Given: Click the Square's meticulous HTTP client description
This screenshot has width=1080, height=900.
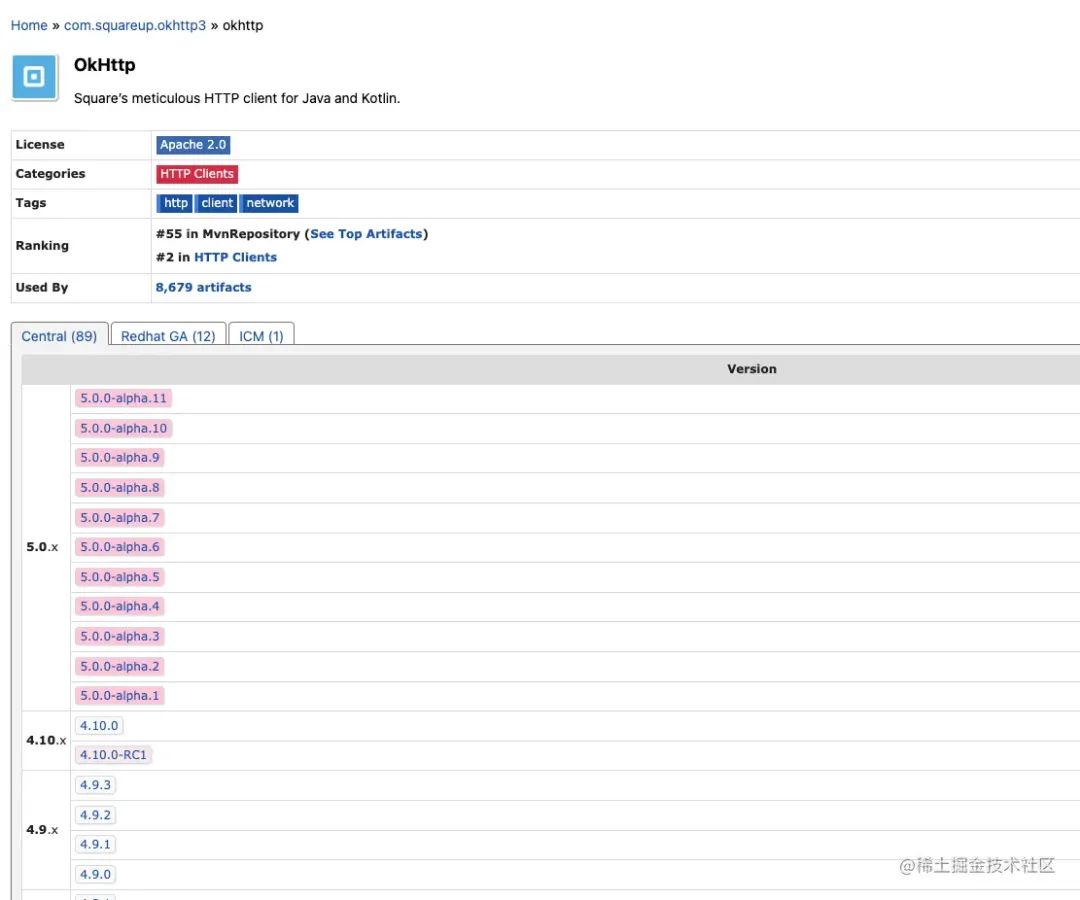Looking at the screenshot, I should [237, 98].
